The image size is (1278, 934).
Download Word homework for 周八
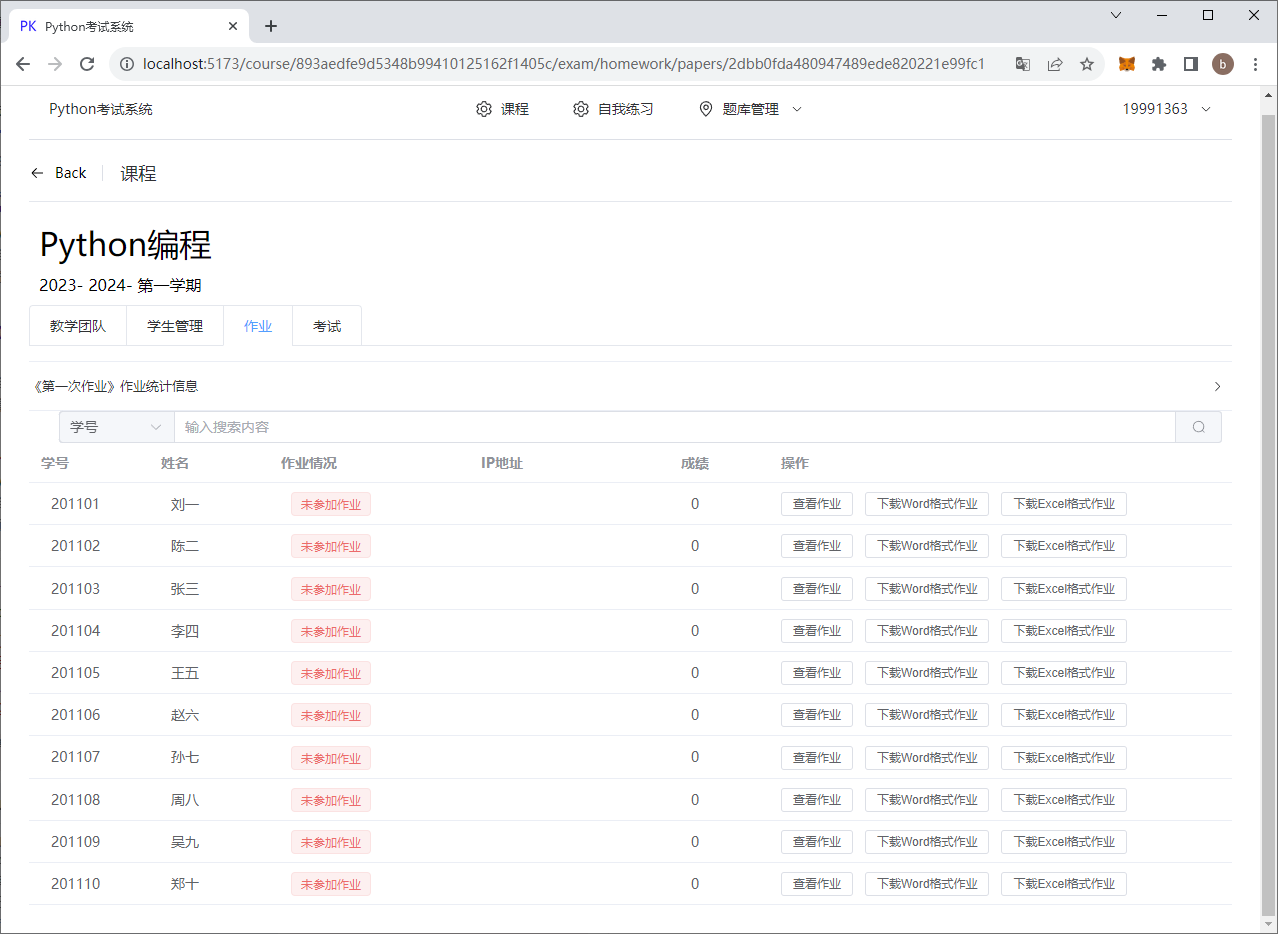(927, 800)
